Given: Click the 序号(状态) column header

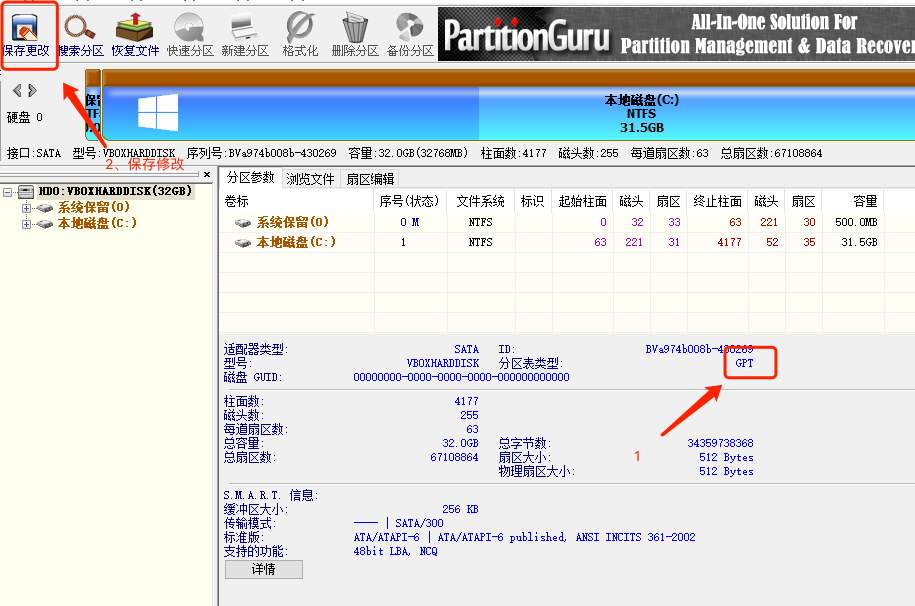Looking at the screenshot, I should tap(409, 201).
